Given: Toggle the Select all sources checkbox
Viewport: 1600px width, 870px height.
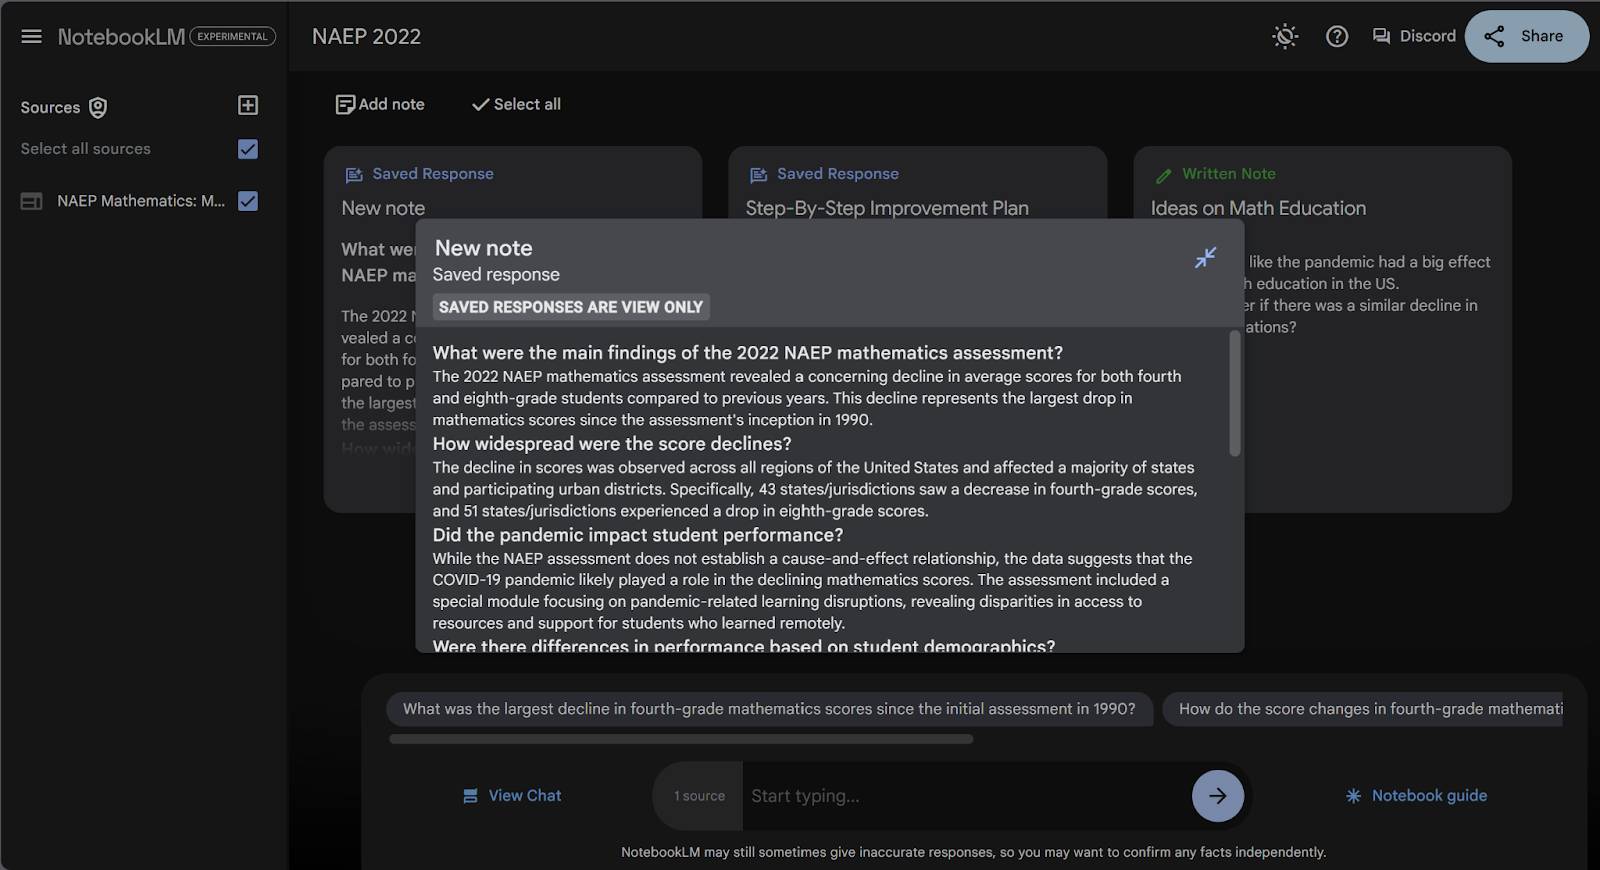Looking at the screenshot, I should 248,149.
